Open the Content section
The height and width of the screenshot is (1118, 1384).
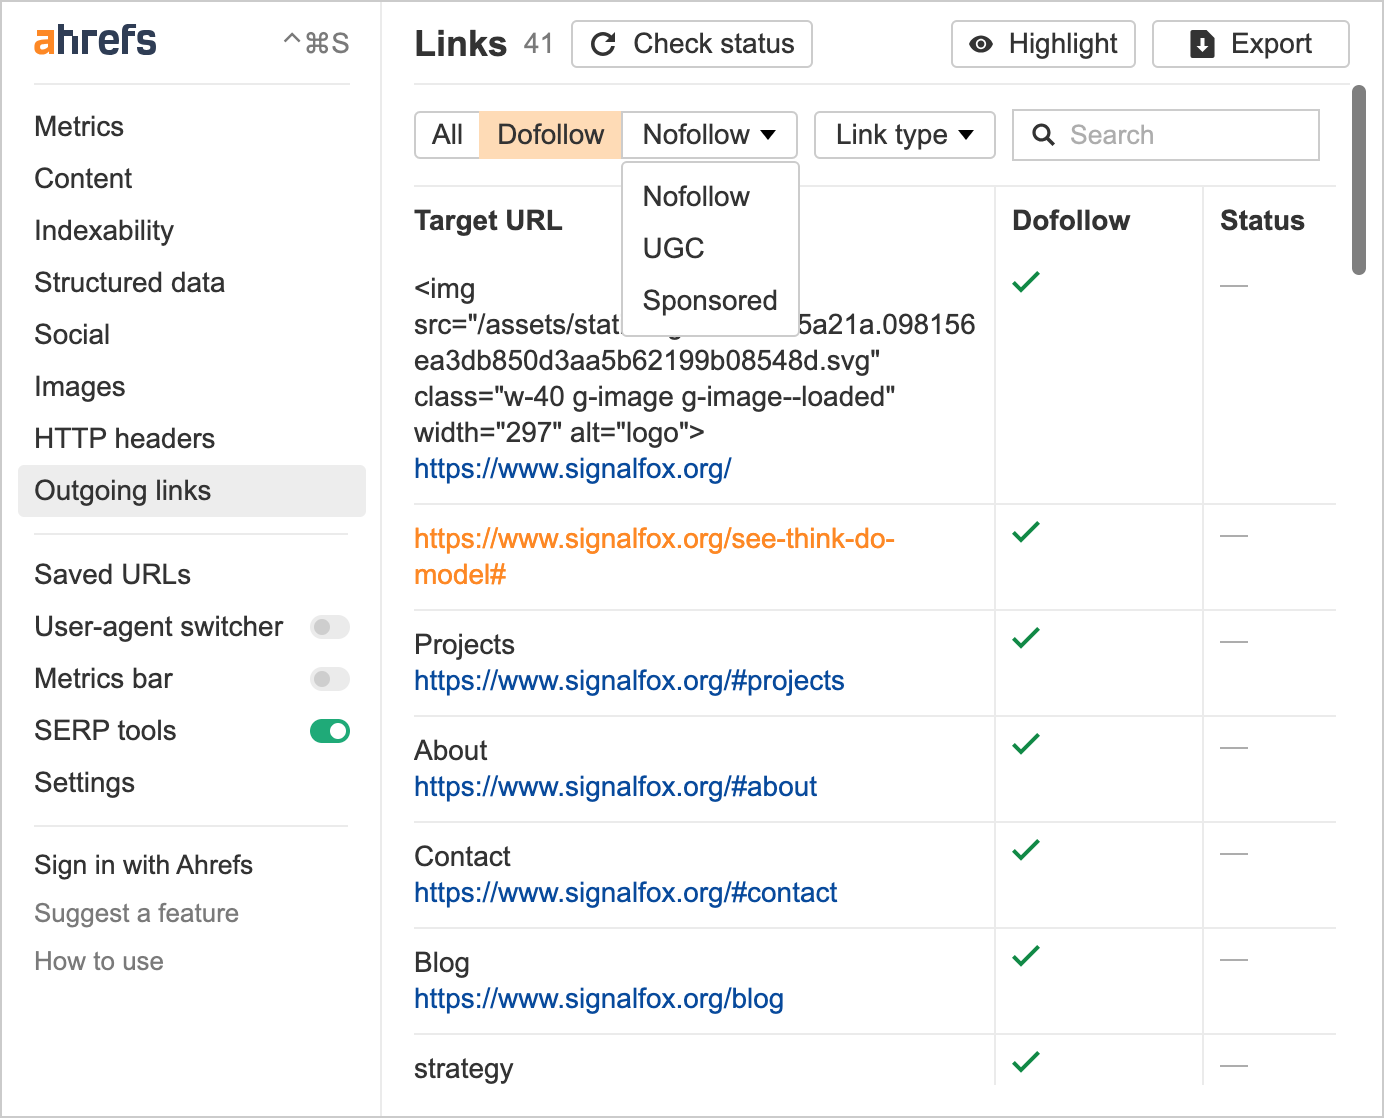tap(83, 179)
